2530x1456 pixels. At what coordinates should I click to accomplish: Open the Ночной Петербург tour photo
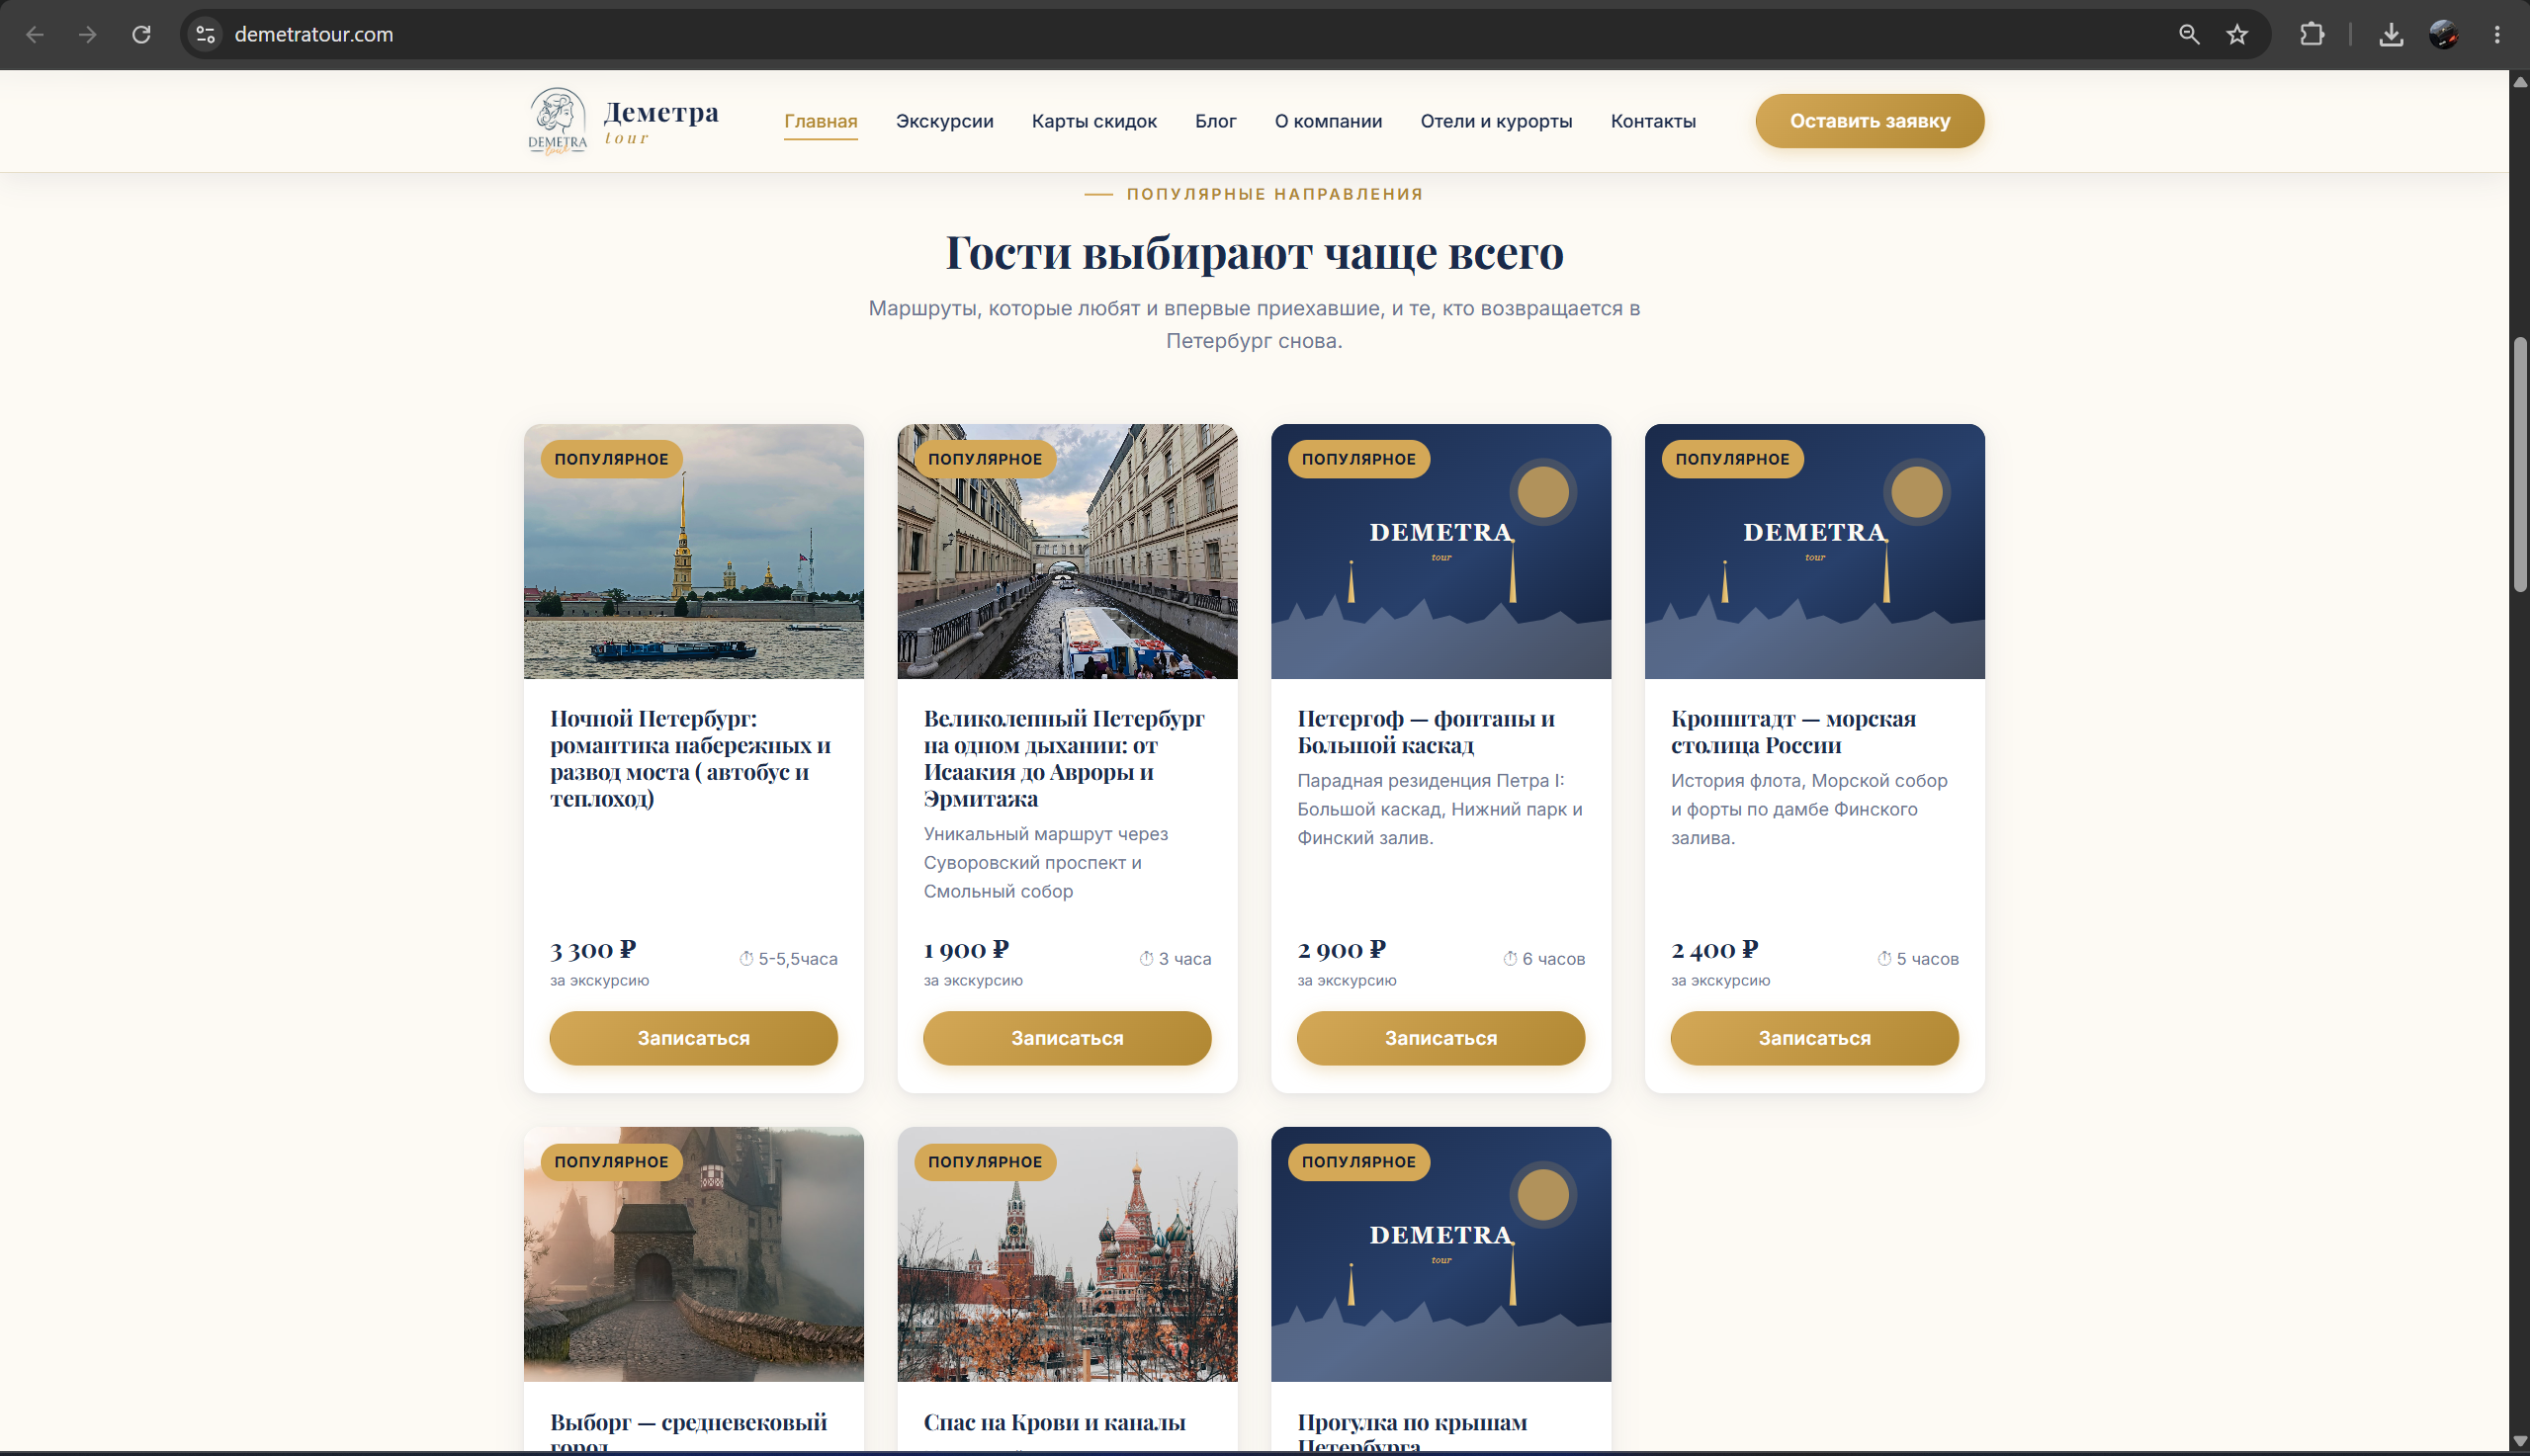click(693, 551)
